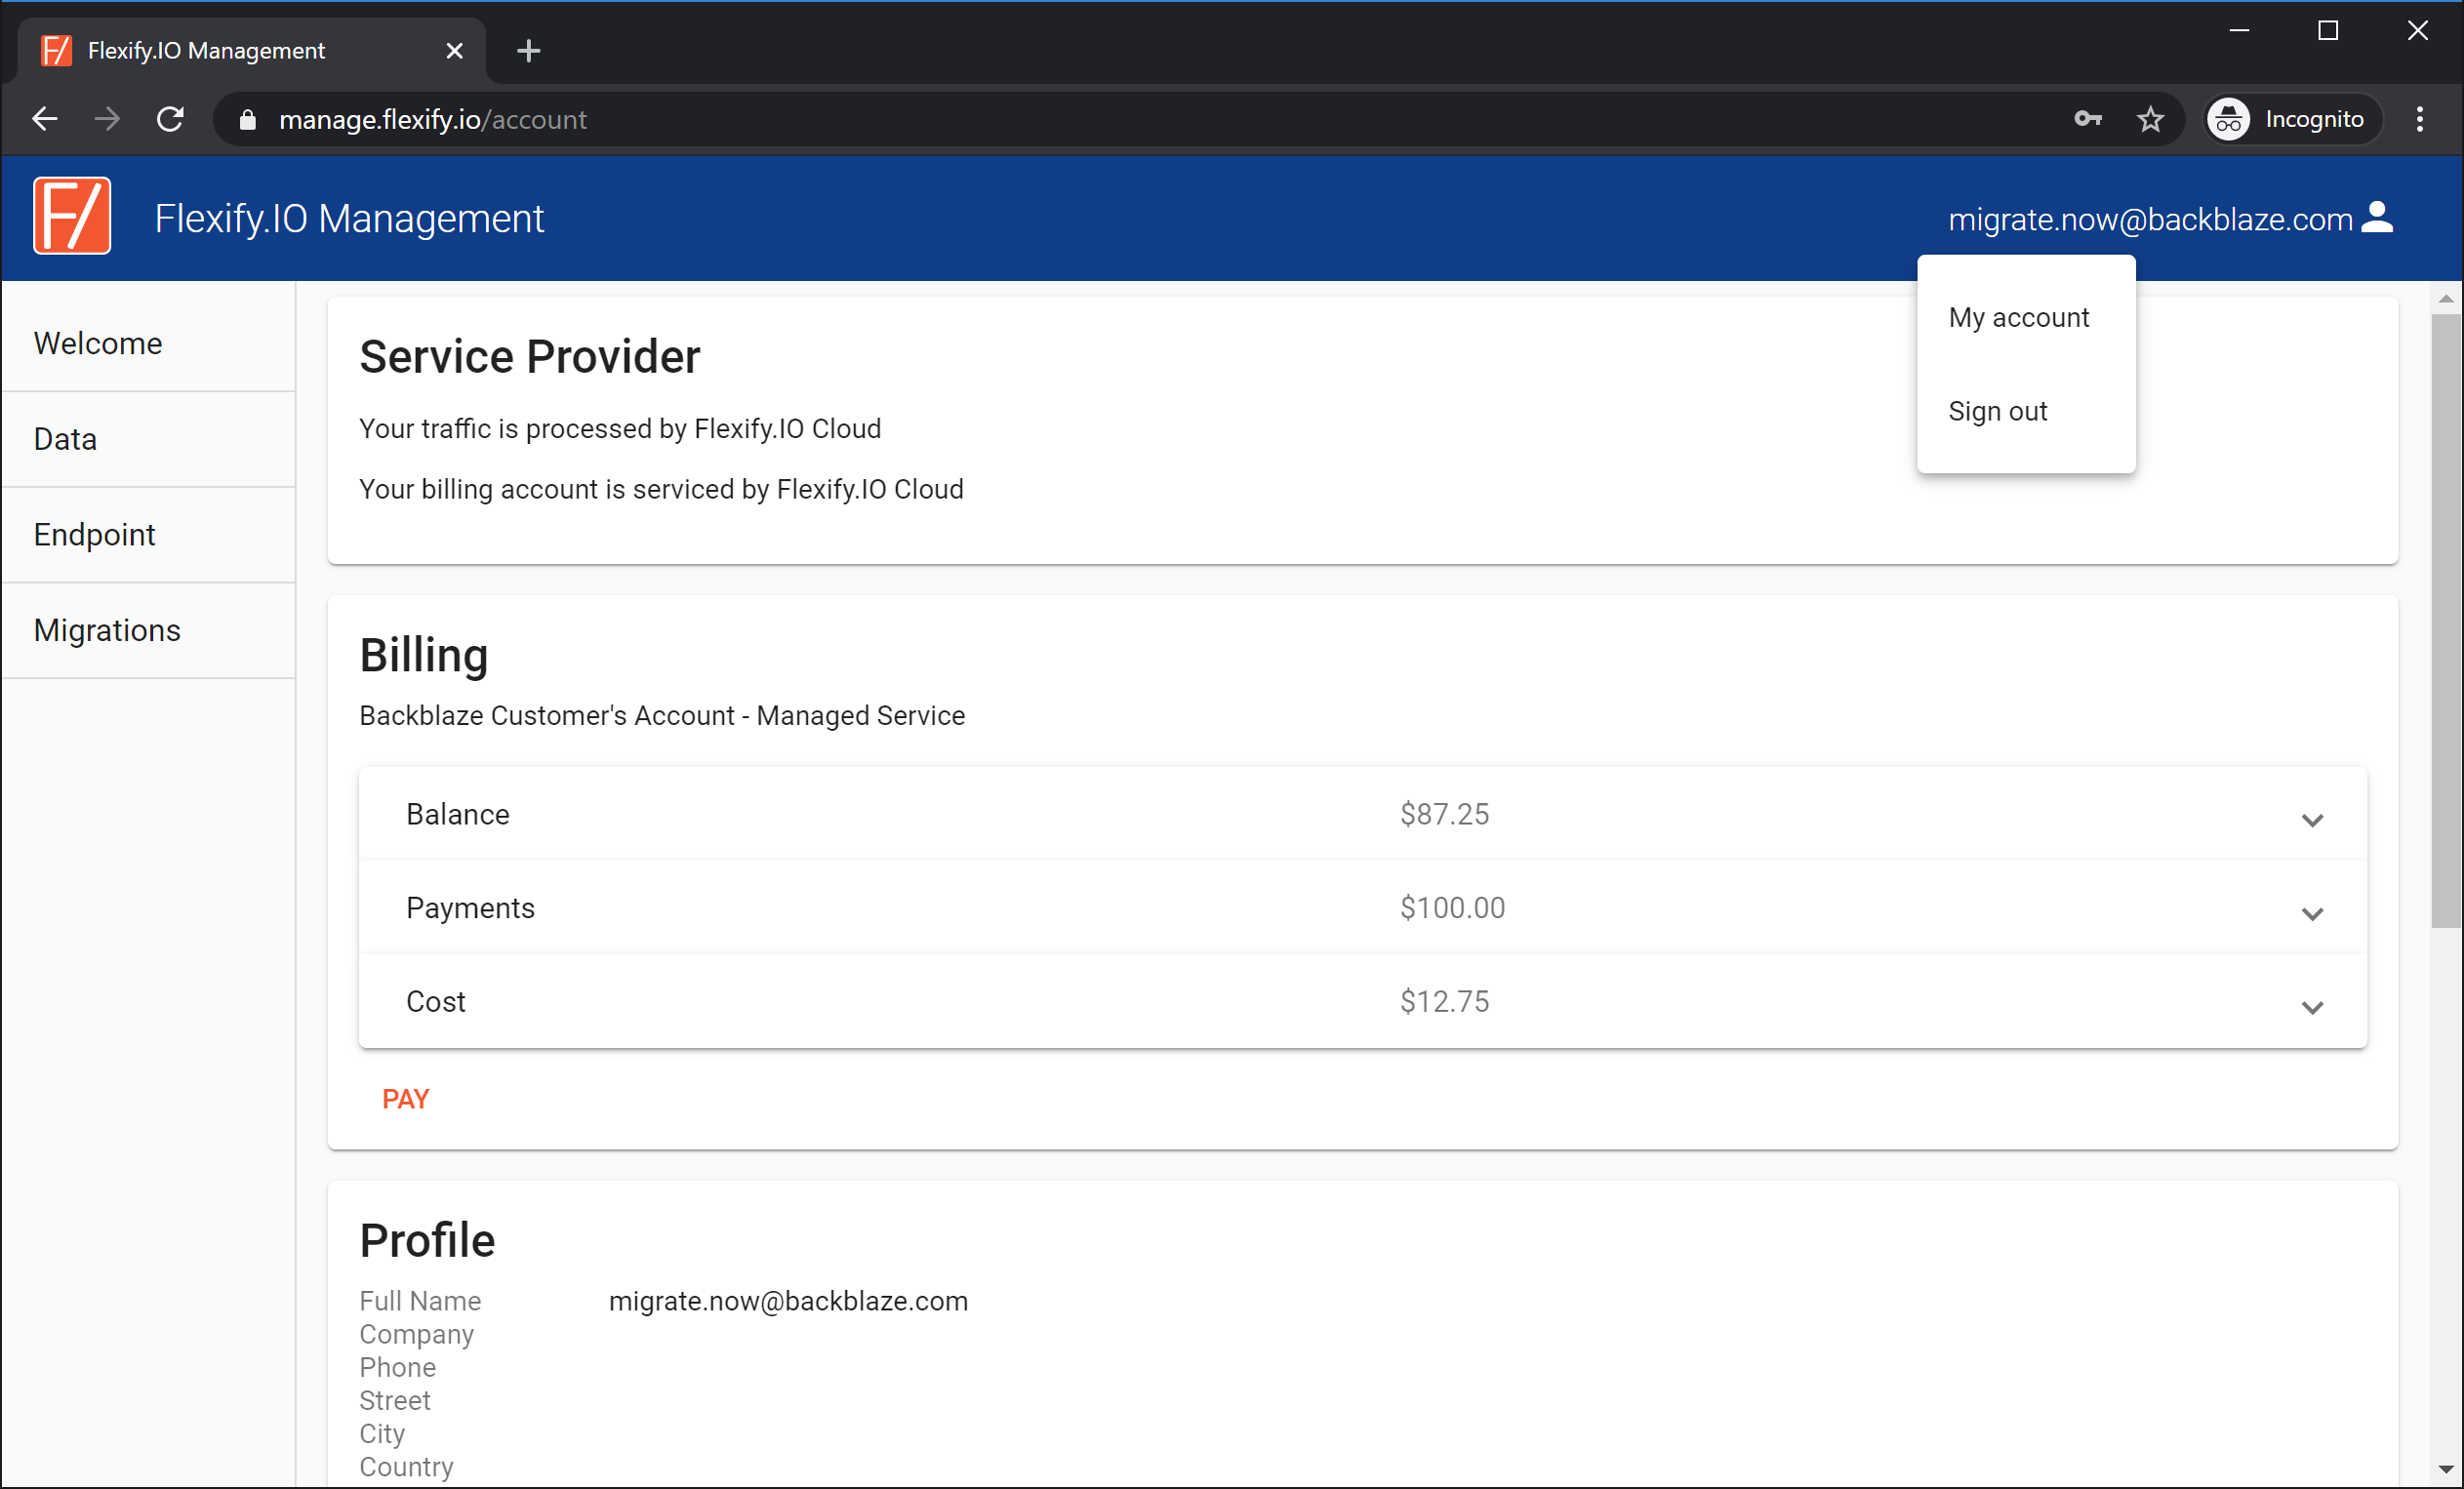Click the padlock site info icon
Image resolution: width=2464 pixels, height=1489 pixels.
[247, 120]
